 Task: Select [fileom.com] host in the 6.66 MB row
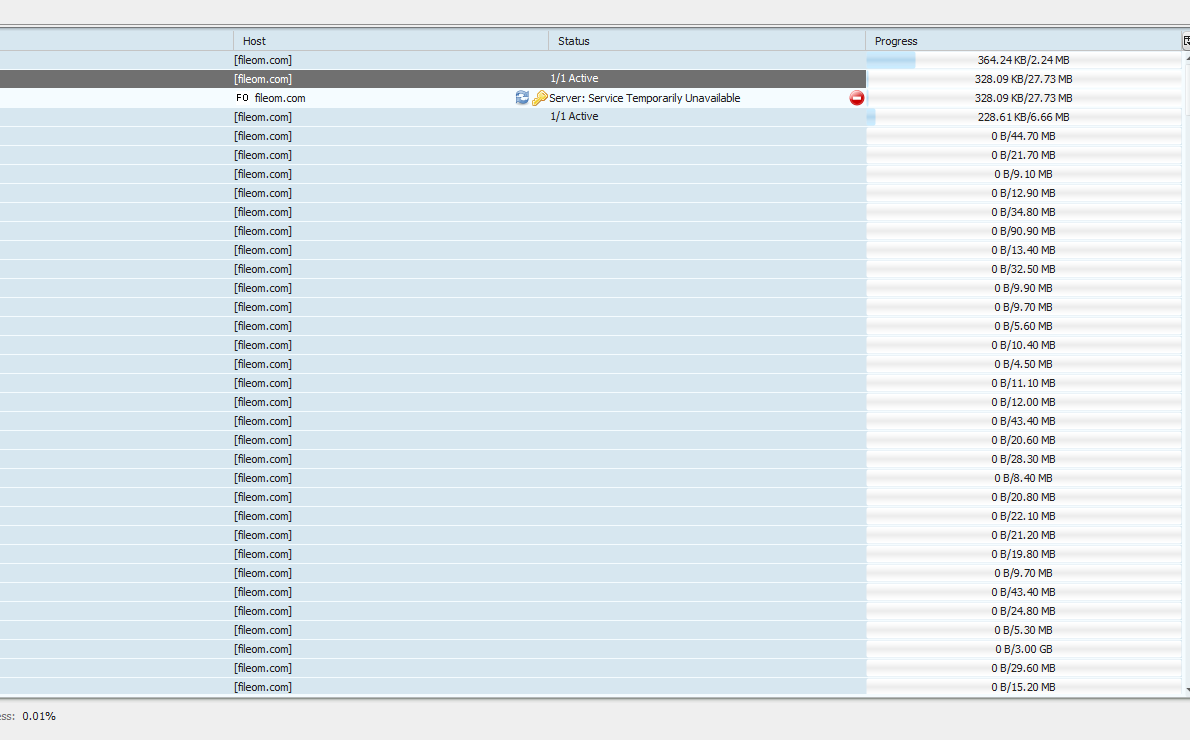(x=263, y=117)
